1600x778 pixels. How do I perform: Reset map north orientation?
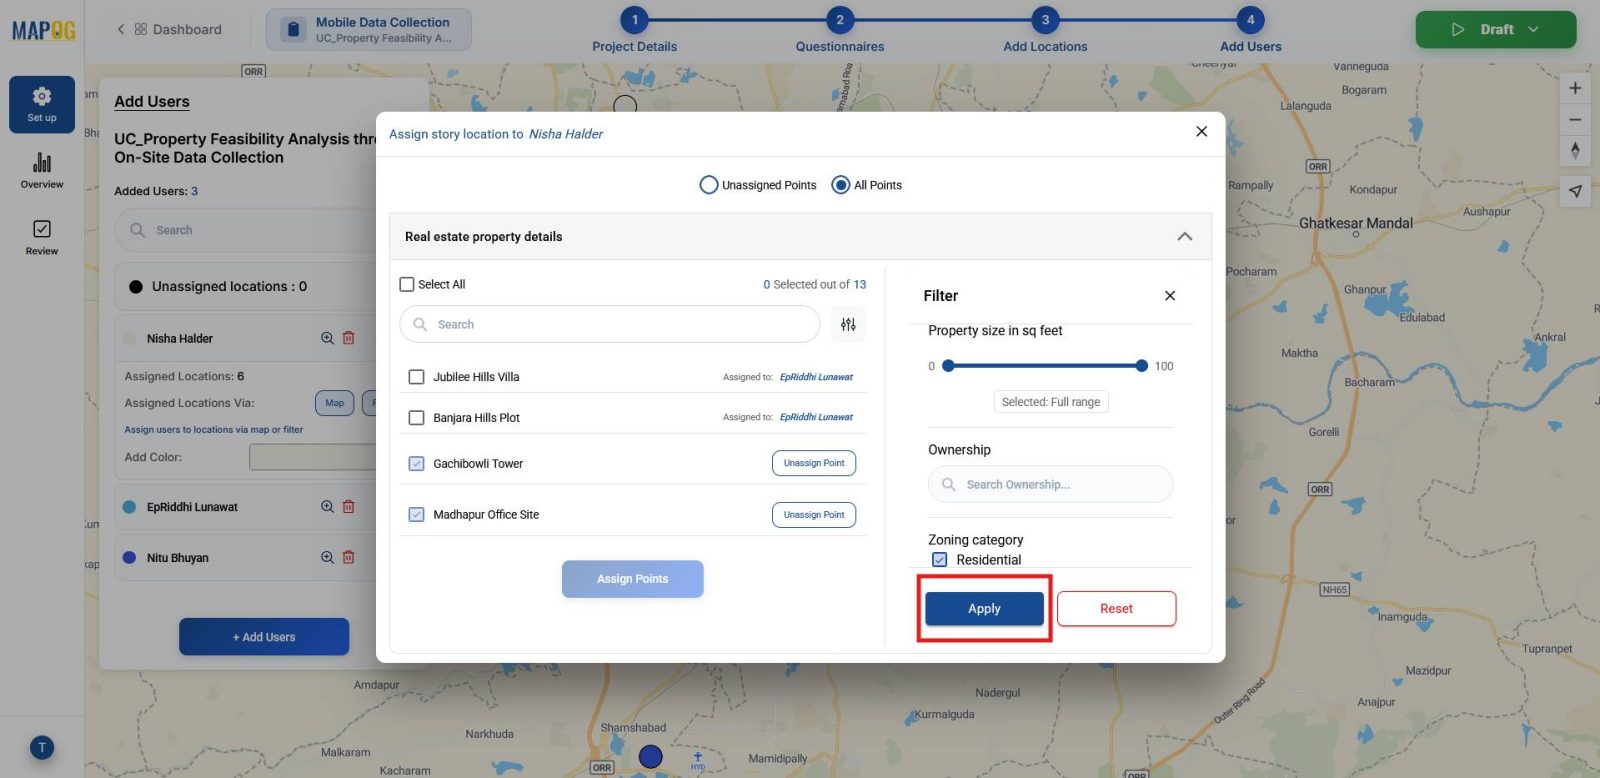(x=1575, y=150)
